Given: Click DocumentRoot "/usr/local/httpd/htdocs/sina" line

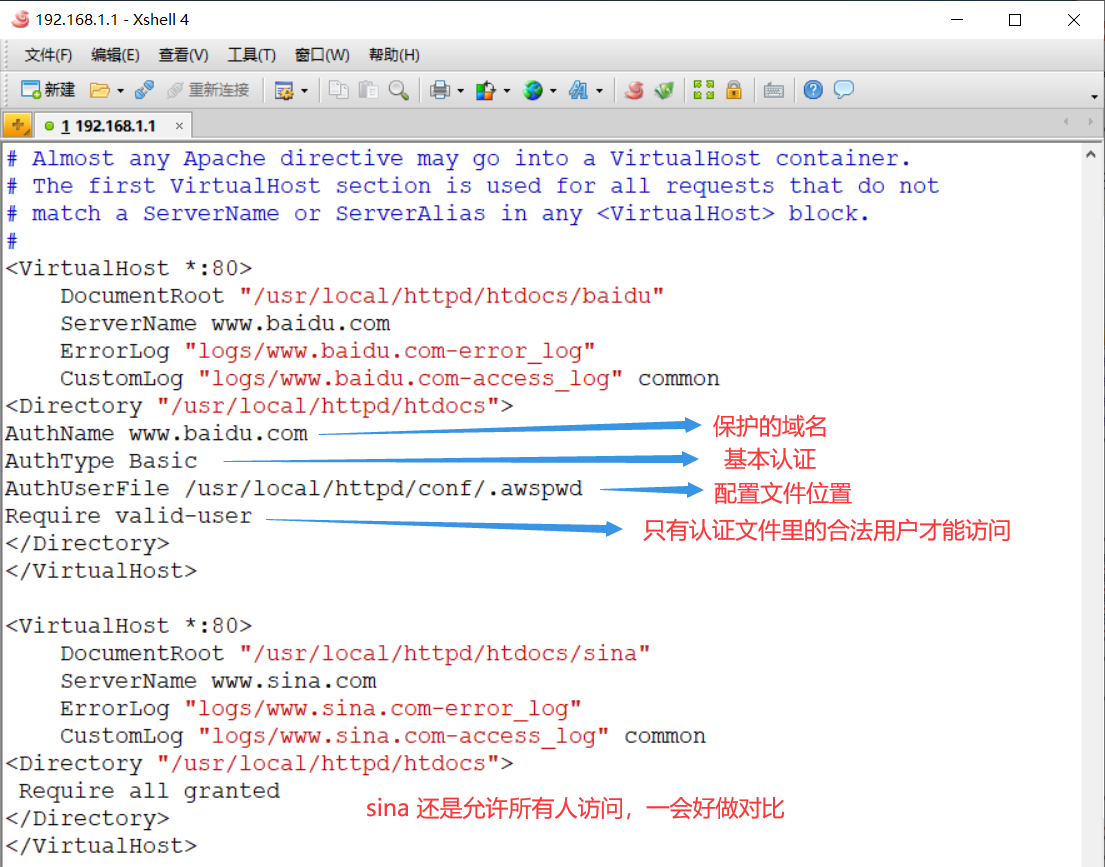Looking at the screenshot, I should [x=355, y=653].
